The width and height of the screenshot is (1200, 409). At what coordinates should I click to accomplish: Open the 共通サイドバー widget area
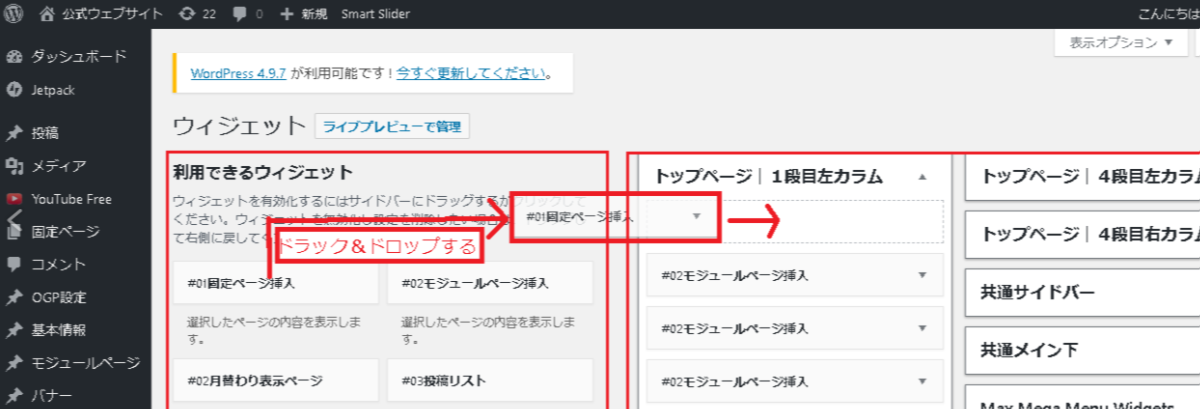click(1080, 293)
